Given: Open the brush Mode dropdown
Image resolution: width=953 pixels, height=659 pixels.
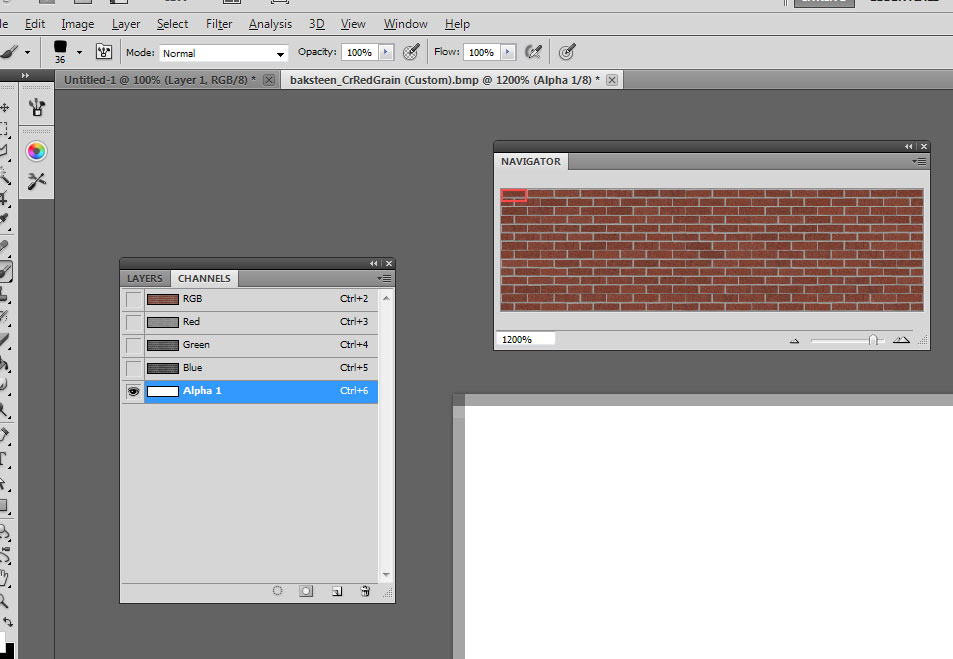Looking at the screenshot, I should click(224, 53).
